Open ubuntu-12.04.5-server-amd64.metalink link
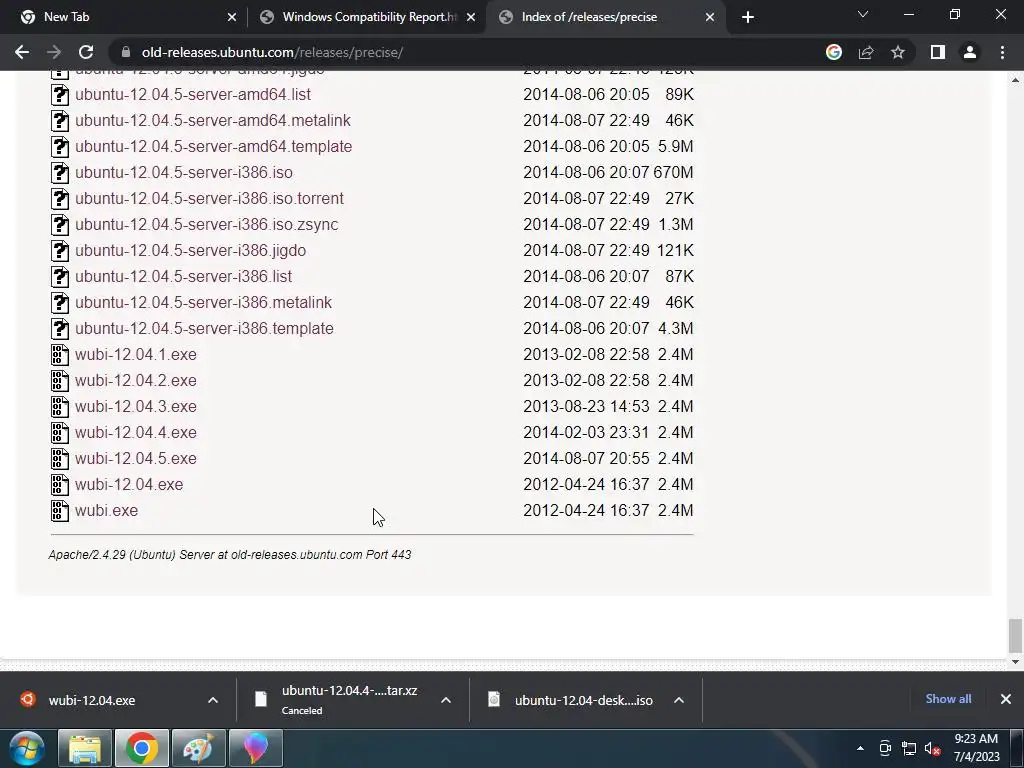 pos(213,120)
